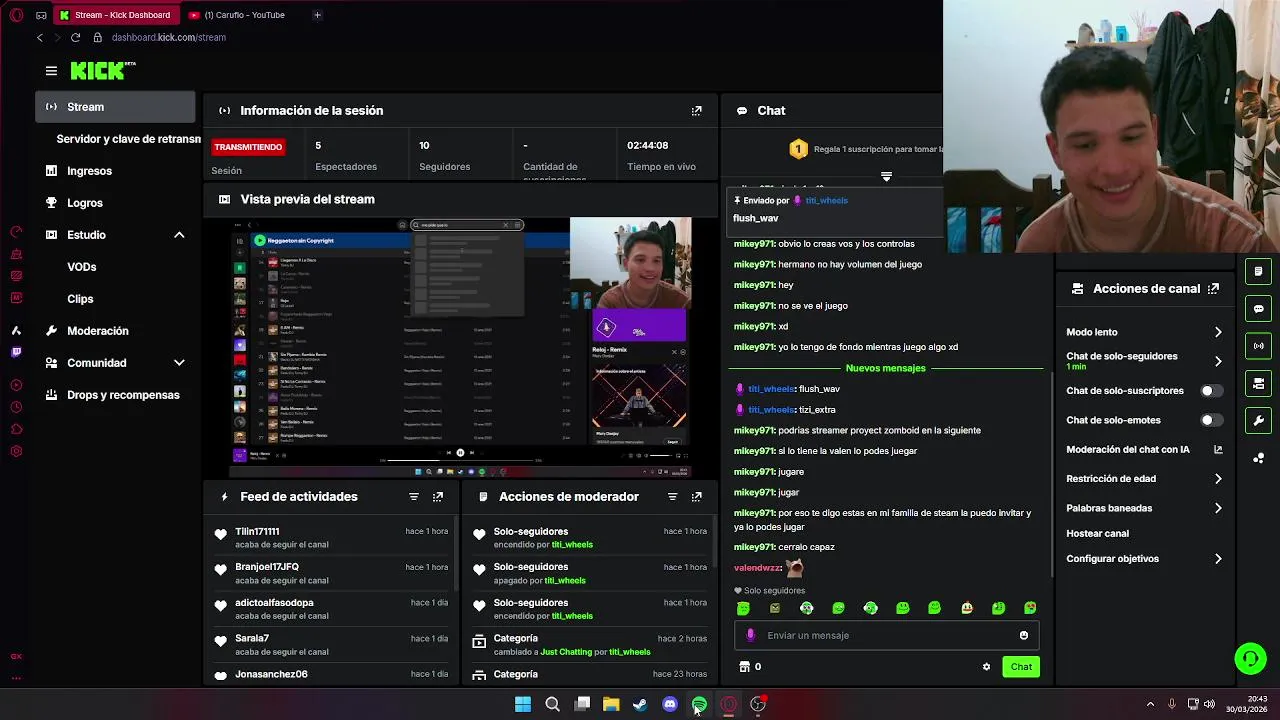This screenshot has height=720, width=1280.
Task: Expand Chat de solo-seguidores options
Action: click(1218, 361)
